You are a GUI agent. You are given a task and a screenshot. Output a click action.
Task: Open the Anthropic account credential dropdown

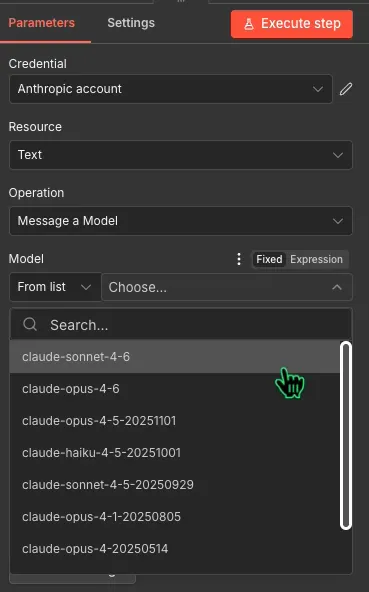(x=171, y=89)
